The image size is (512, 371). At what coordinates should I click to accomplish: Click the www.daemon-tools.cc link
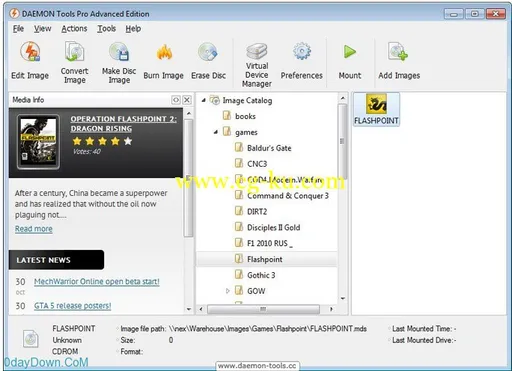coord(257,366)
